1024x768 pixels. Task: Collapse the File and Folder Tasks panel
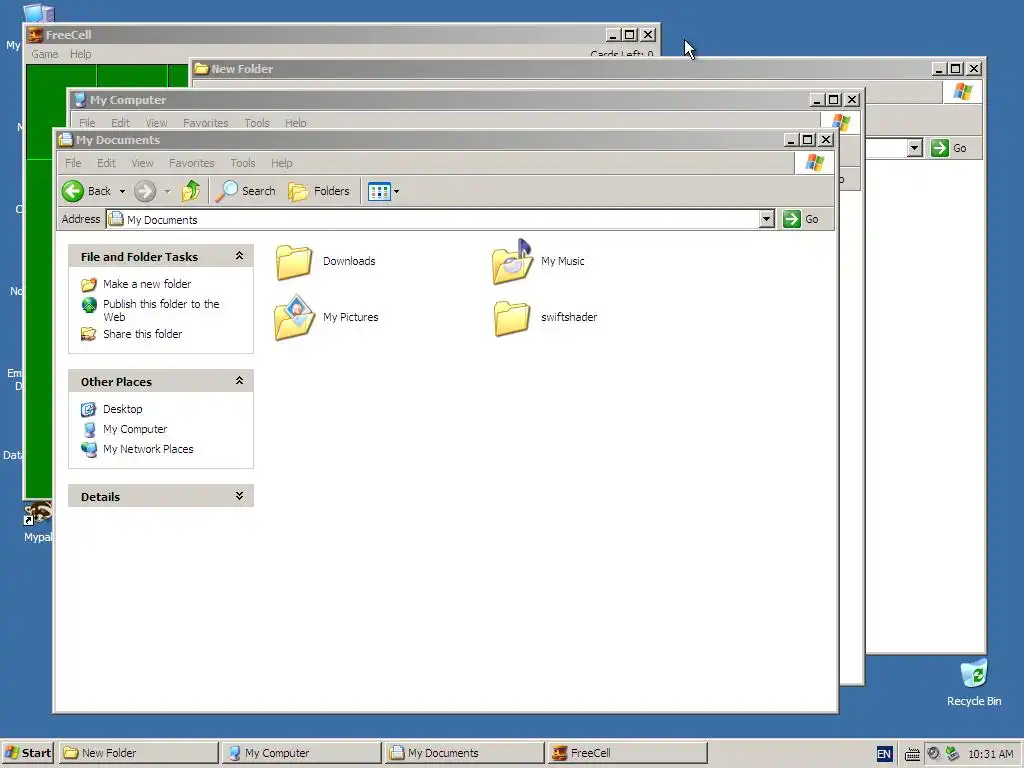click(x=239, y=256)
